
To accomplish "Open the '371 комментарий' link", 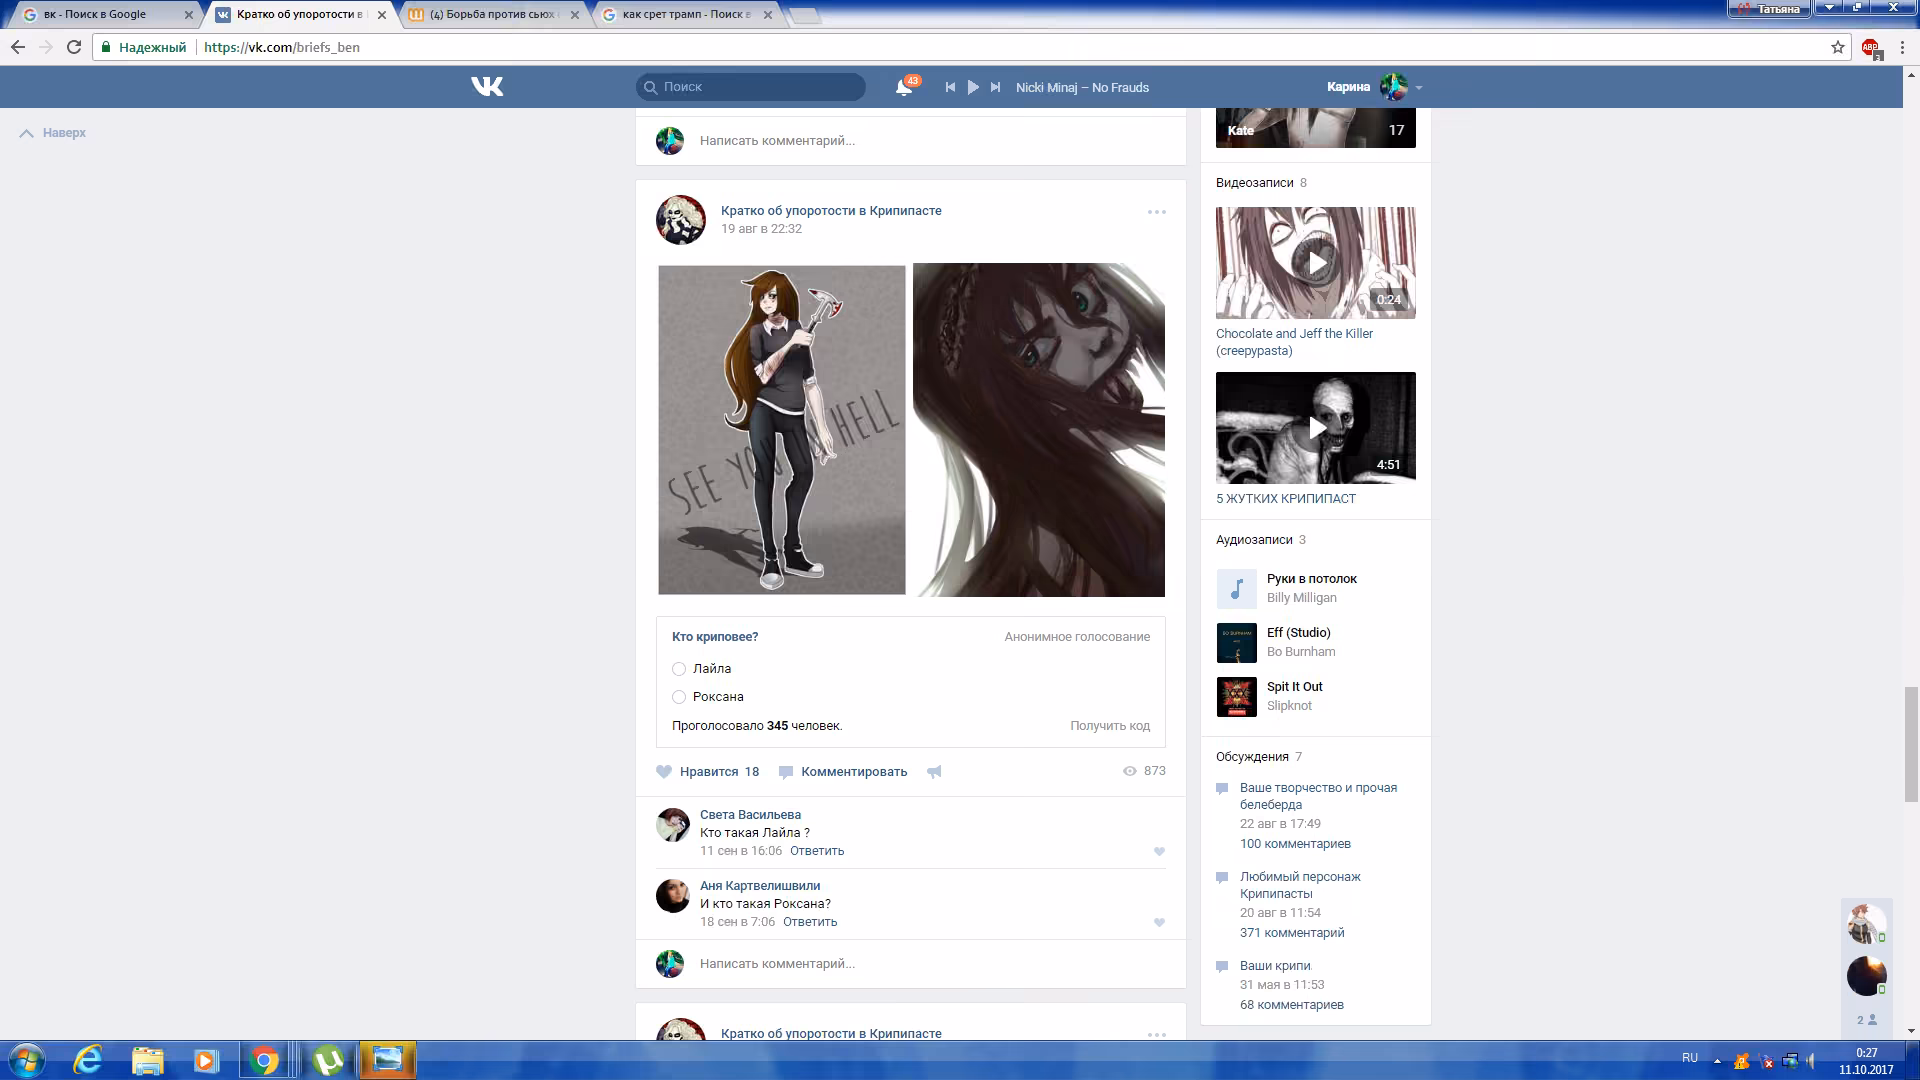I will coord(1292,933).
